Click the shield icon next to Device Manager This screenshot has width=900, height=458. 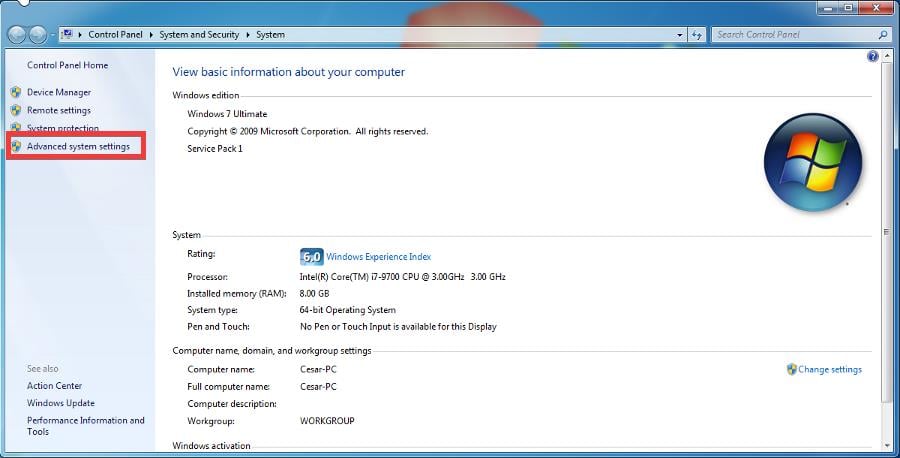pos(16,92)
